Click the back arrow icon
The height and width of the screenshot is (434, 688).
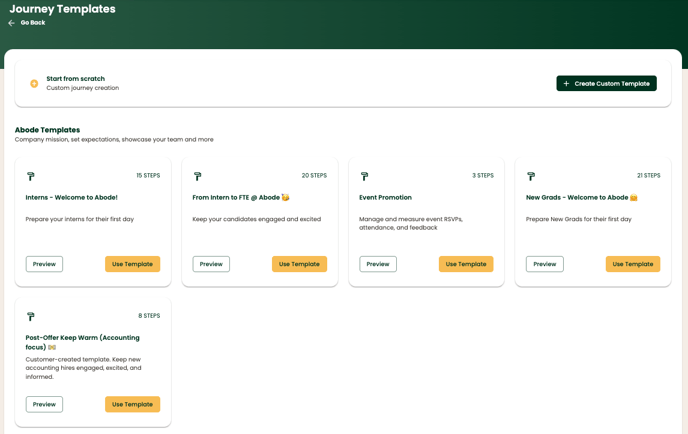tap(11, 23)
